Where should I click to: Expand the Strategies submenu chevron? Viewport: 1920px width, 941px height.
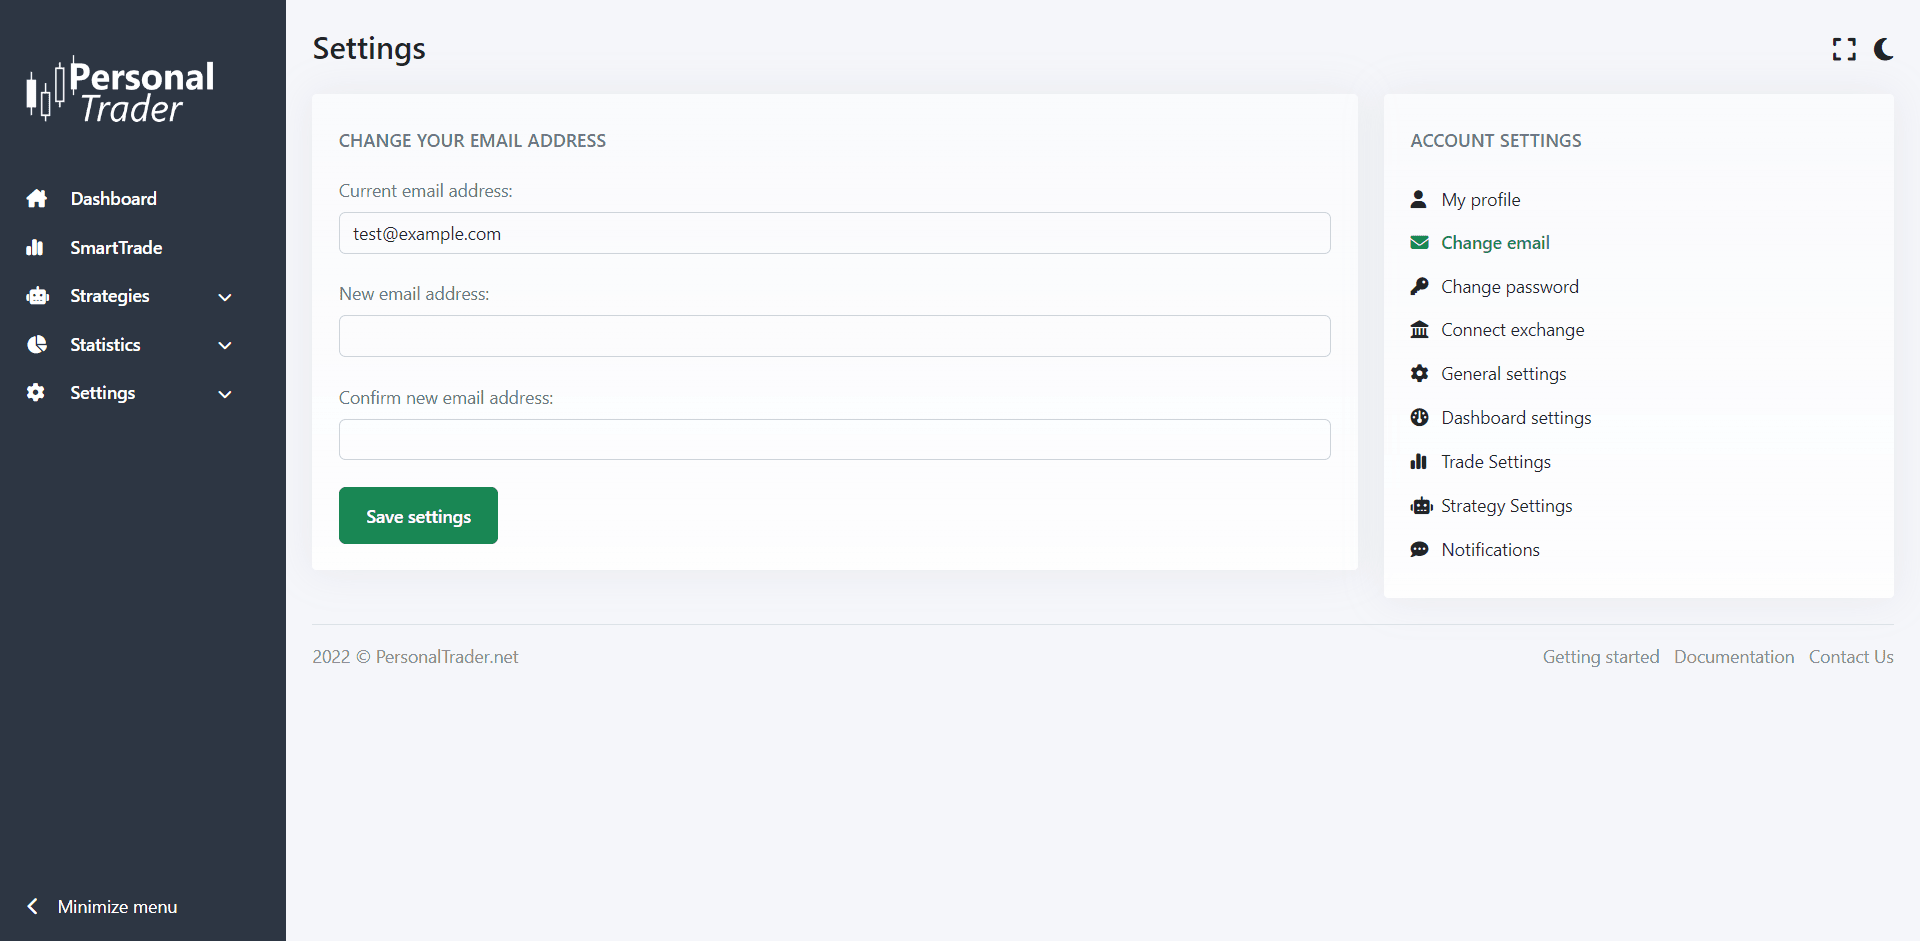pyautogui.click(x=225, y=297)
